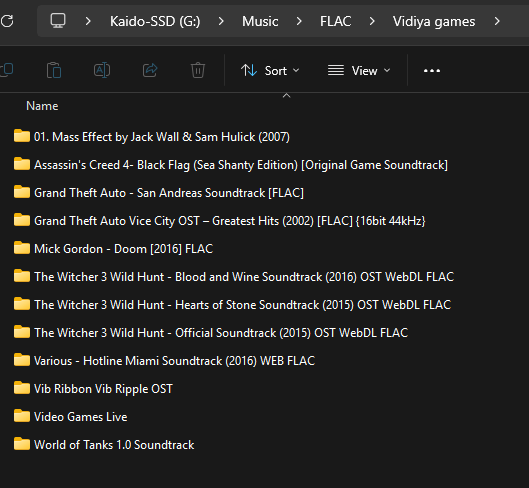Select 'Vib Ribbon Vib Ripple OST' name
The image size is (529, 488).
(103, 389)
